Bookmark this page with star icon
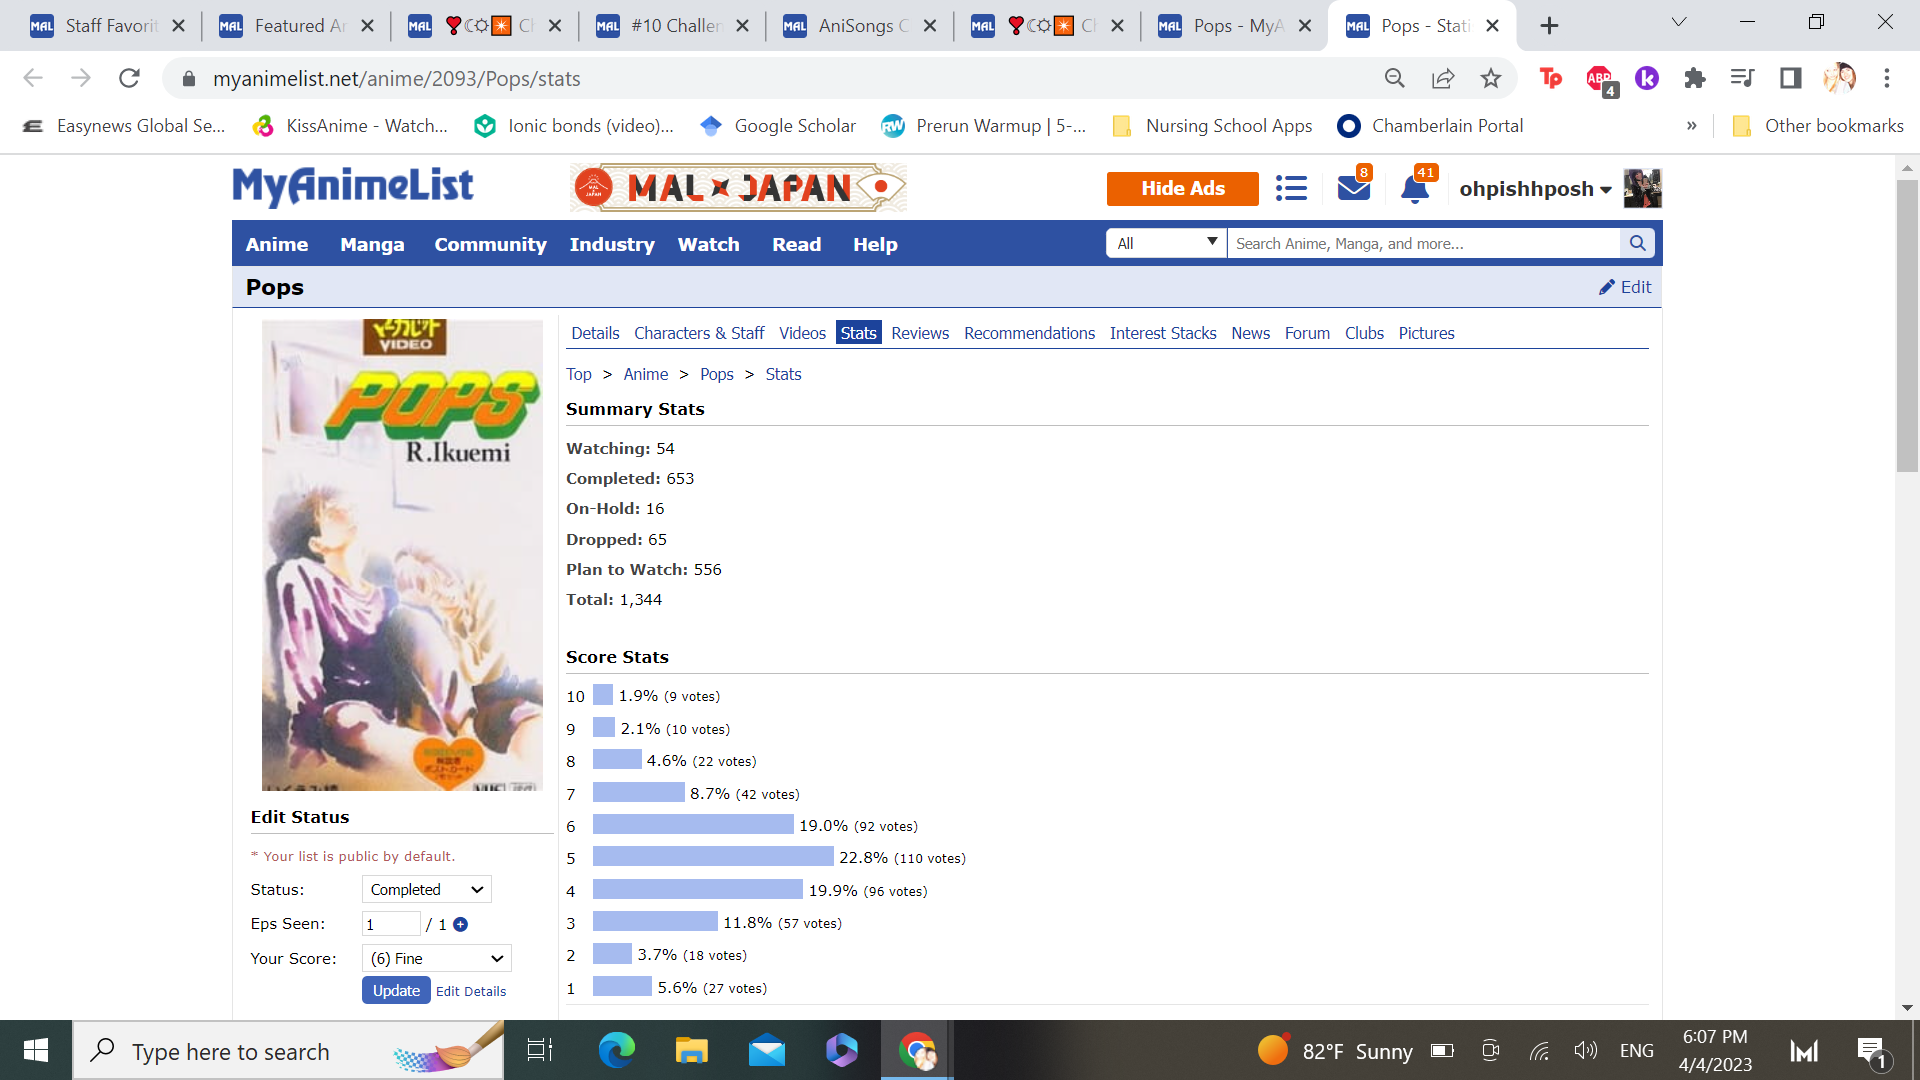Viewport: 1920px width, 1080px height. pyautogui.click(x=1491, y=78)
